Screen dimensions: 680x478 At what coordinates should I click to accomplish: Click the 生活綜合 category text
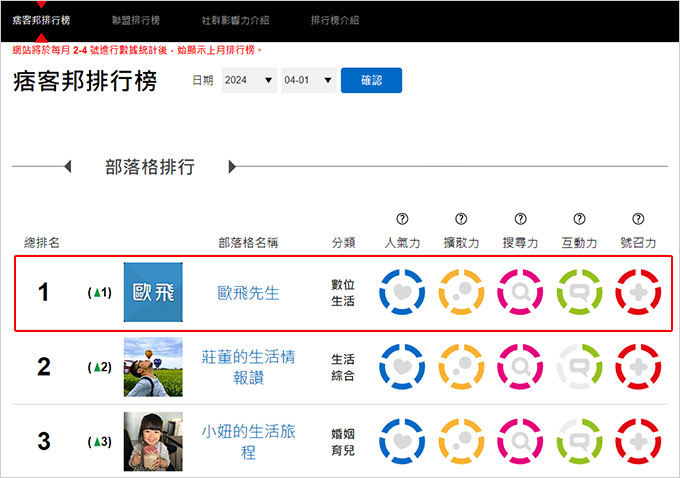tap(343, 367)
